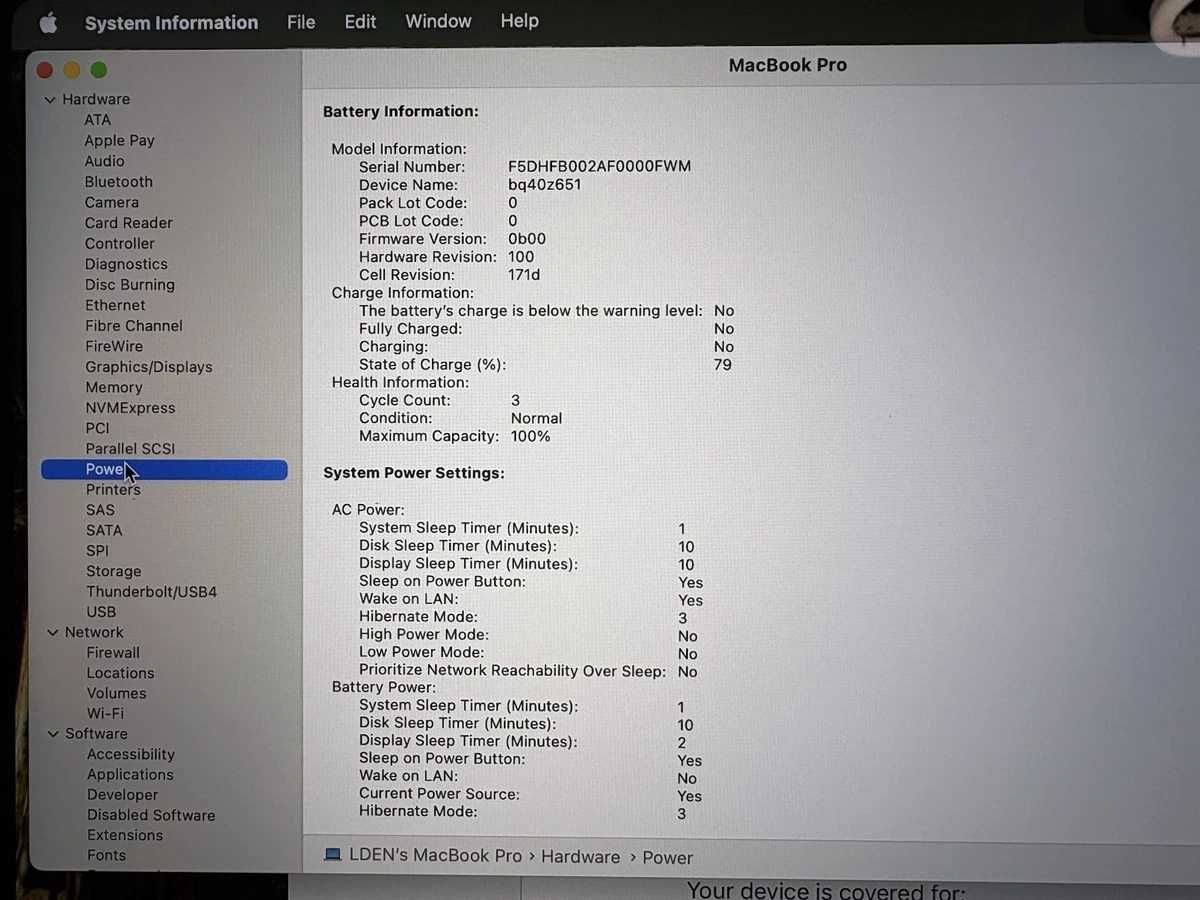Viewport: 1200px width, 900px height.
Task: Collapse the Hardware section
Action: tap(50, 100)
